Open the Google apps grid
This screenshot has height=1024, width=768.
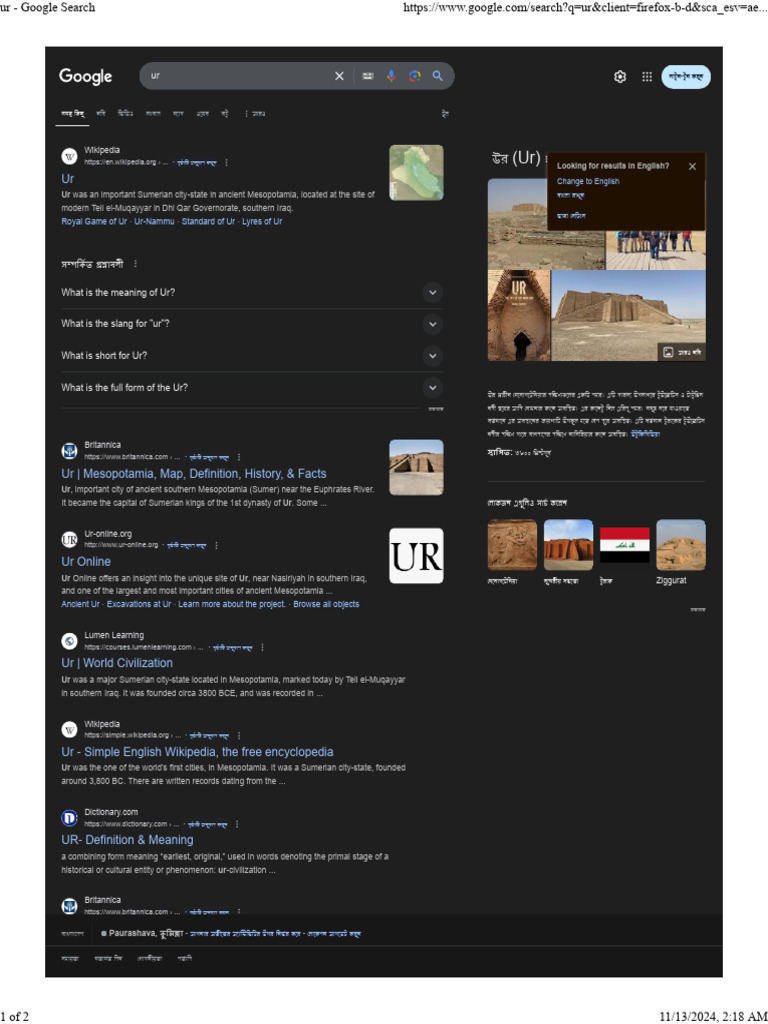pos(647,76)
